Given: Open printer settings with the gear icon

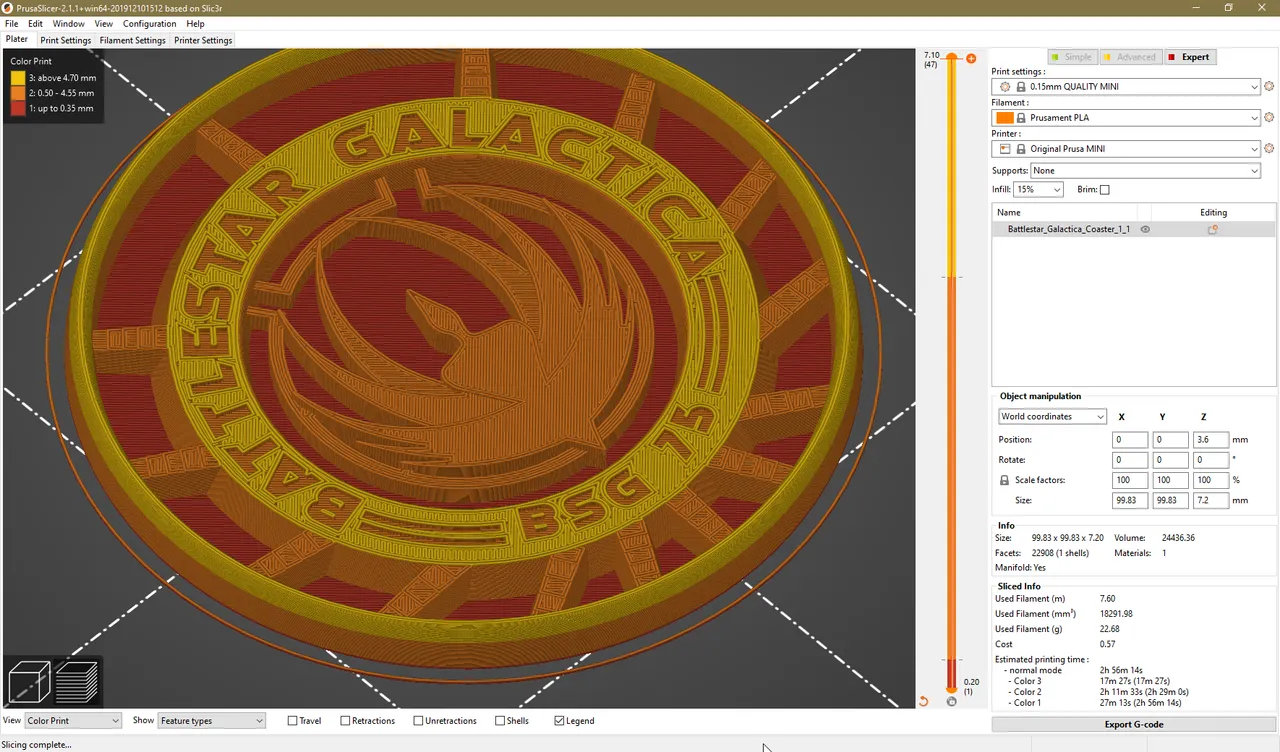Looking at the screenshot, I should tap(1269, 149).
